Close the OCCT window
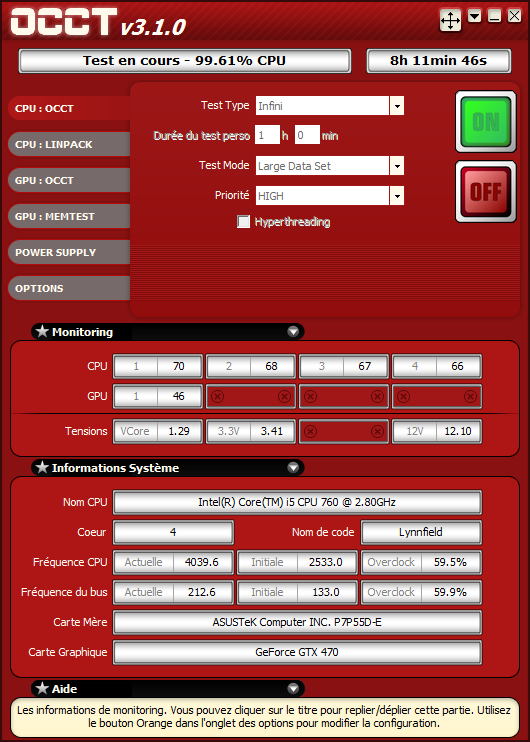 point(514,17)
